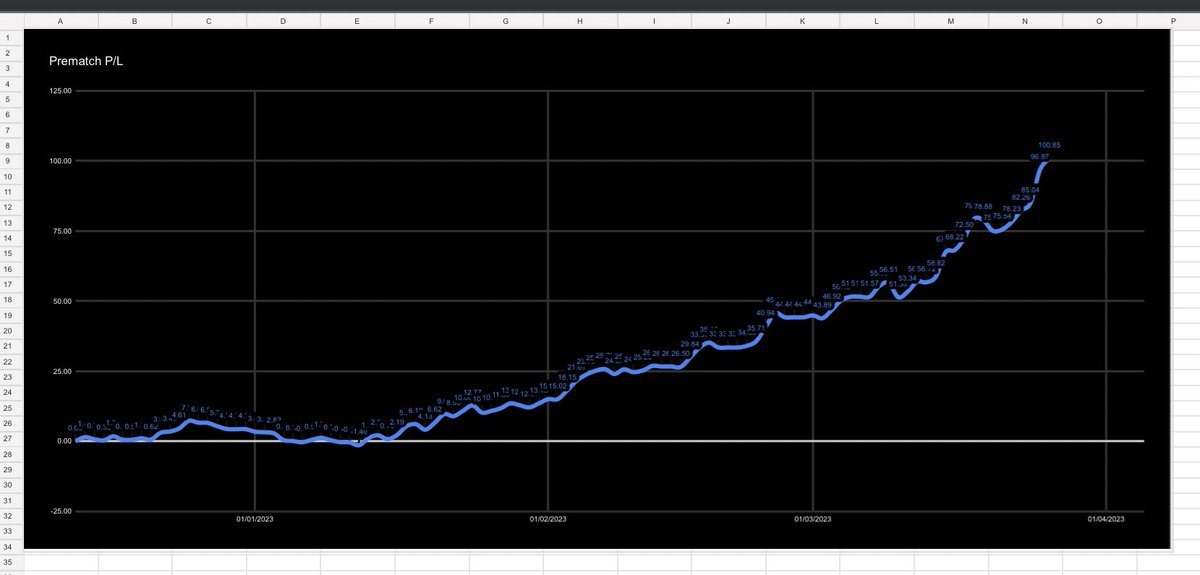
Task: Click the 58.82 data label
Action: click(936, 262)
